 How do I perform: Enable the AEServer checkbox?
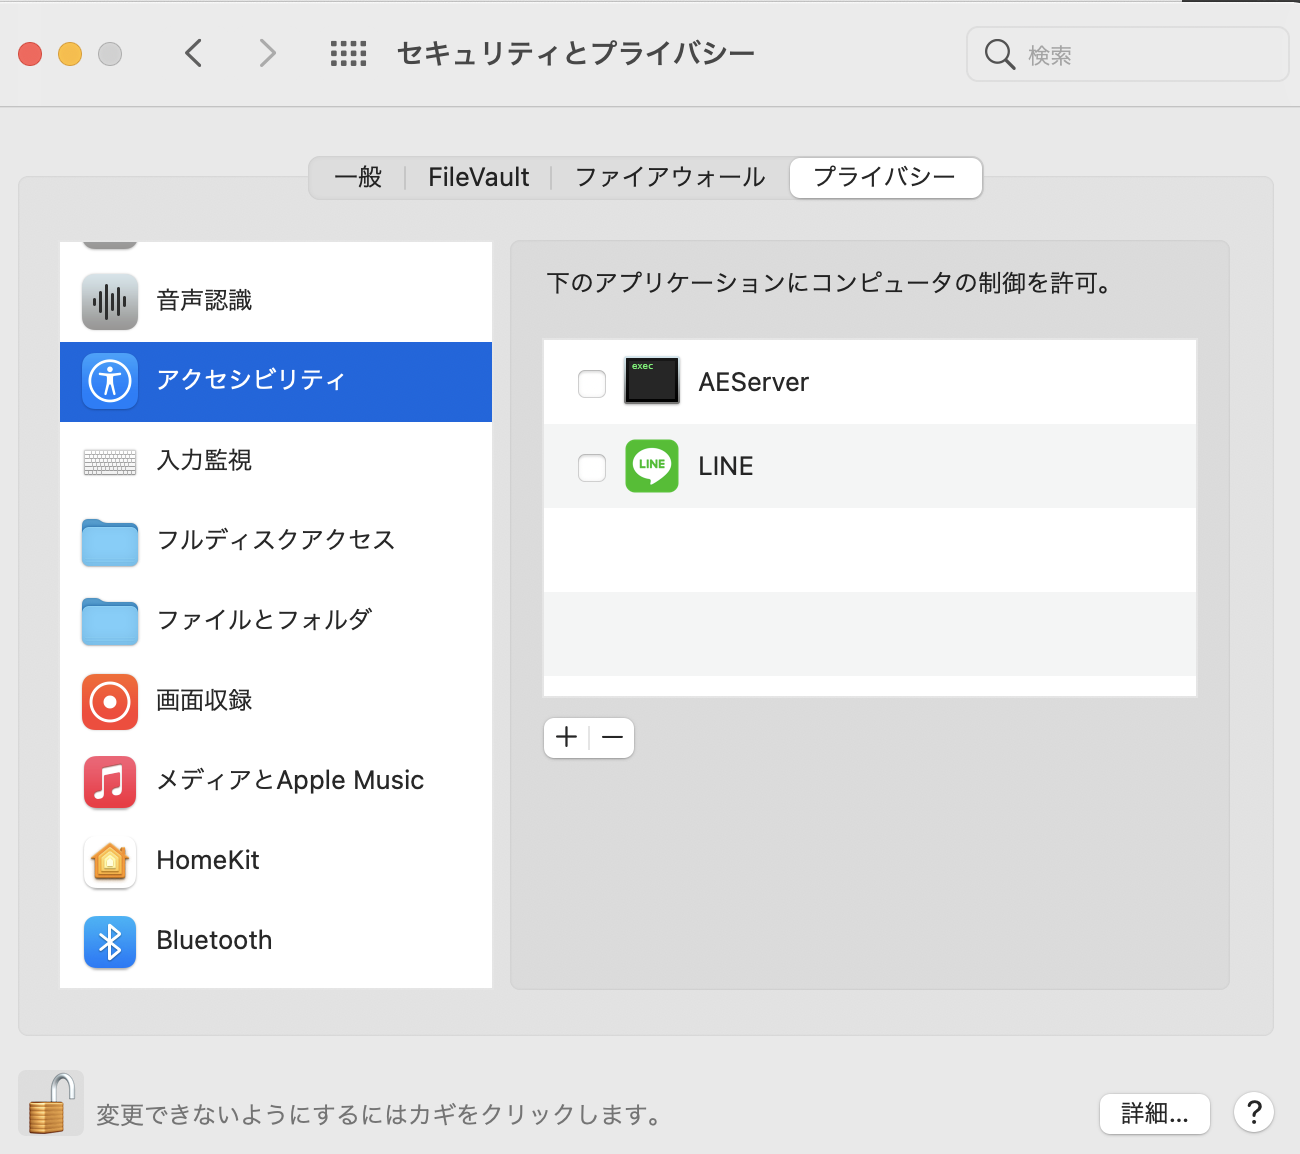pyautogui.click(x=592, y=383)
